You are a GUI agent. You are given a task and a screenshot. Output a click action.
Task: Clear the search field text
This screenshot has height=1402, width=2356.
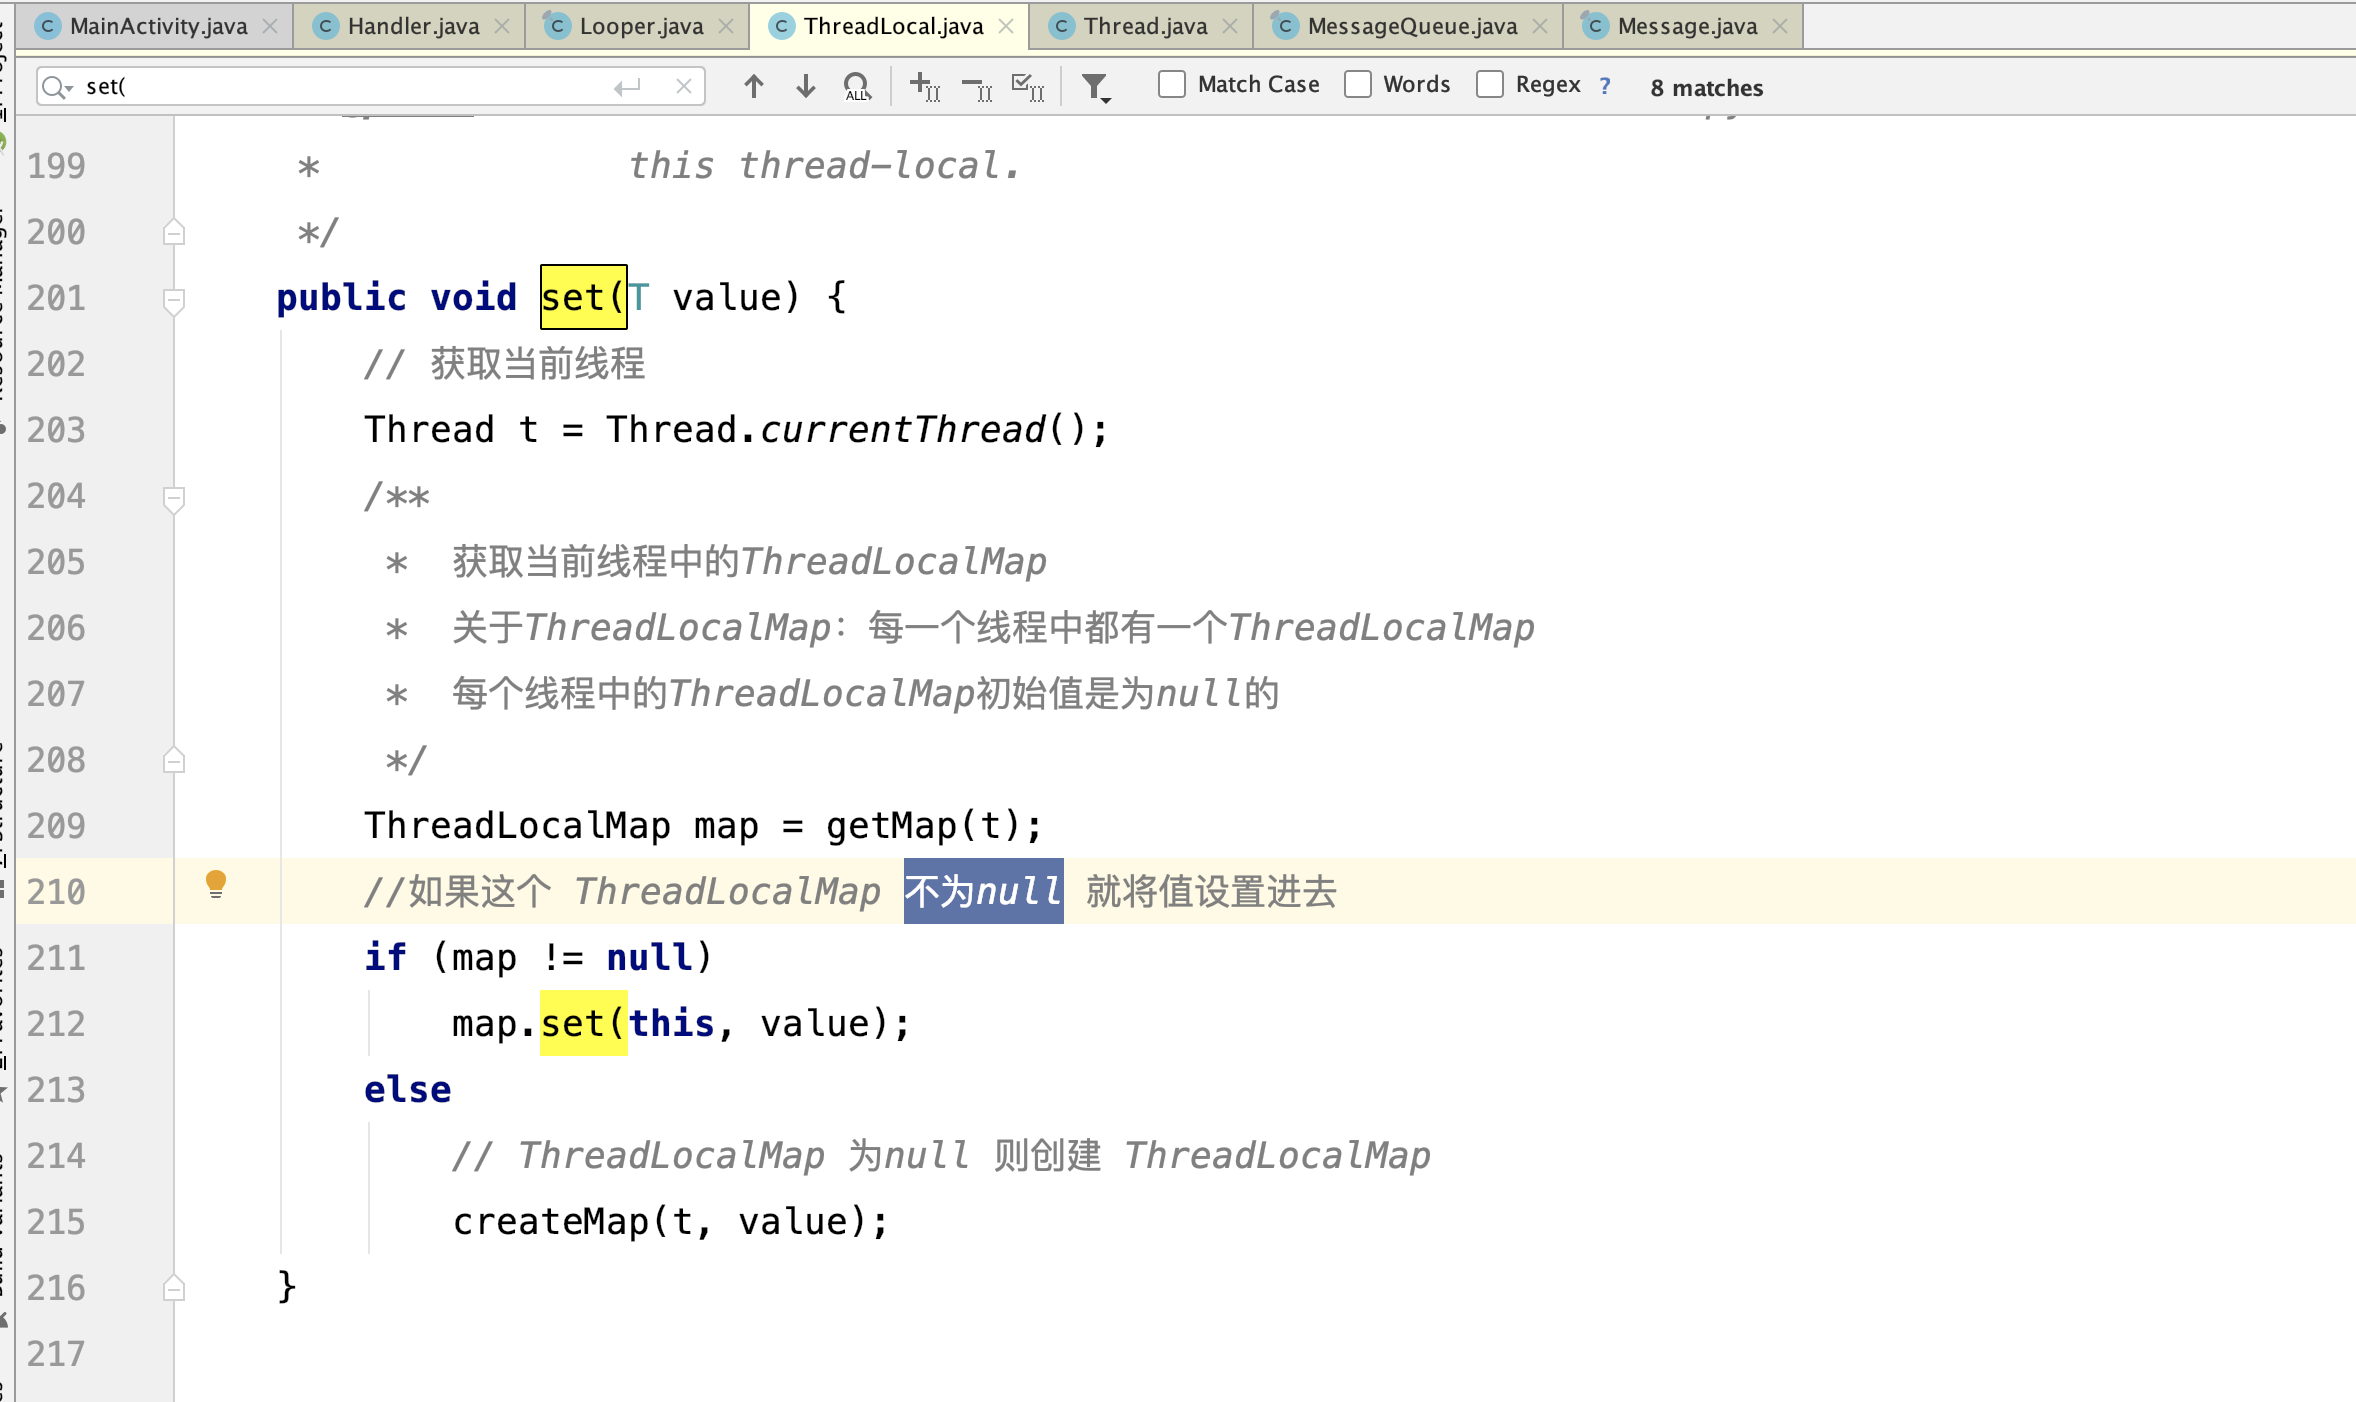click(x=684, y=87)
